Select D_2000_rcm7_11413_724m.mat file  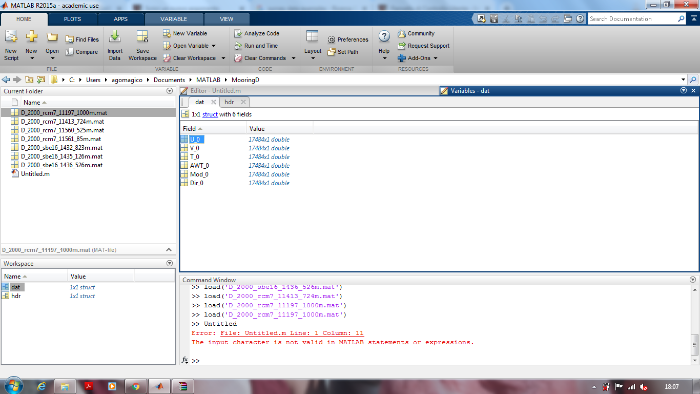(x=62, y=121)
